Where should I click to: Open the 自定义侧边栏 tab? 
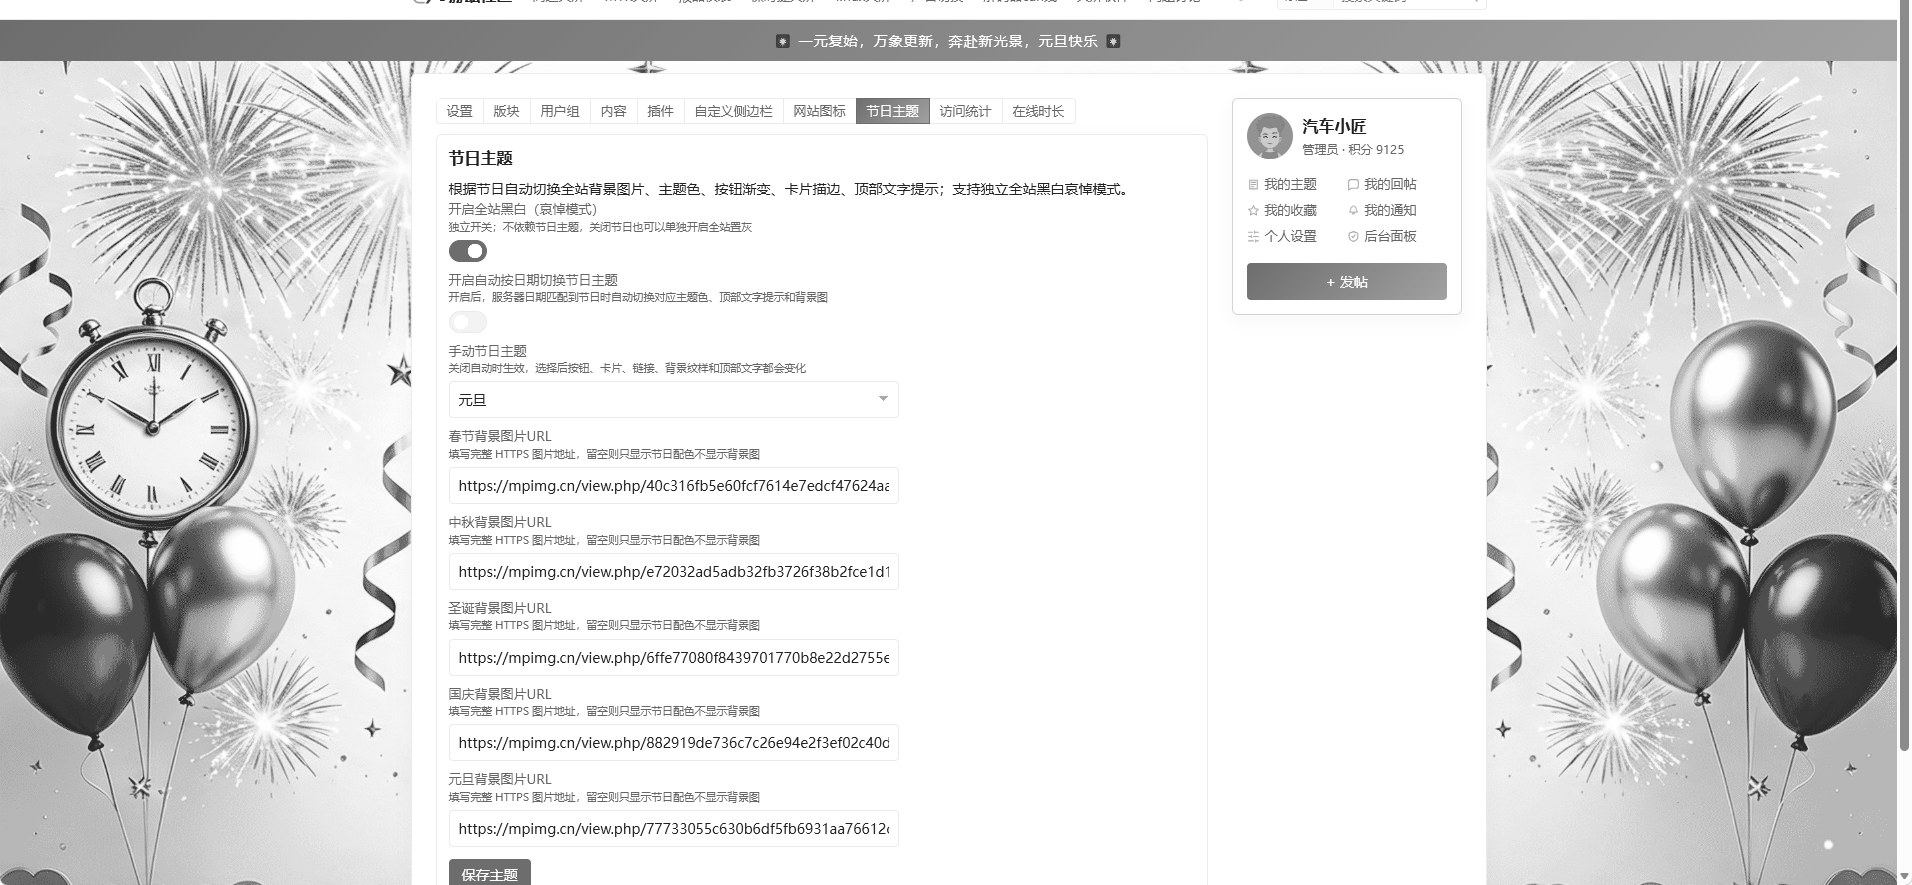click(734, 111)
